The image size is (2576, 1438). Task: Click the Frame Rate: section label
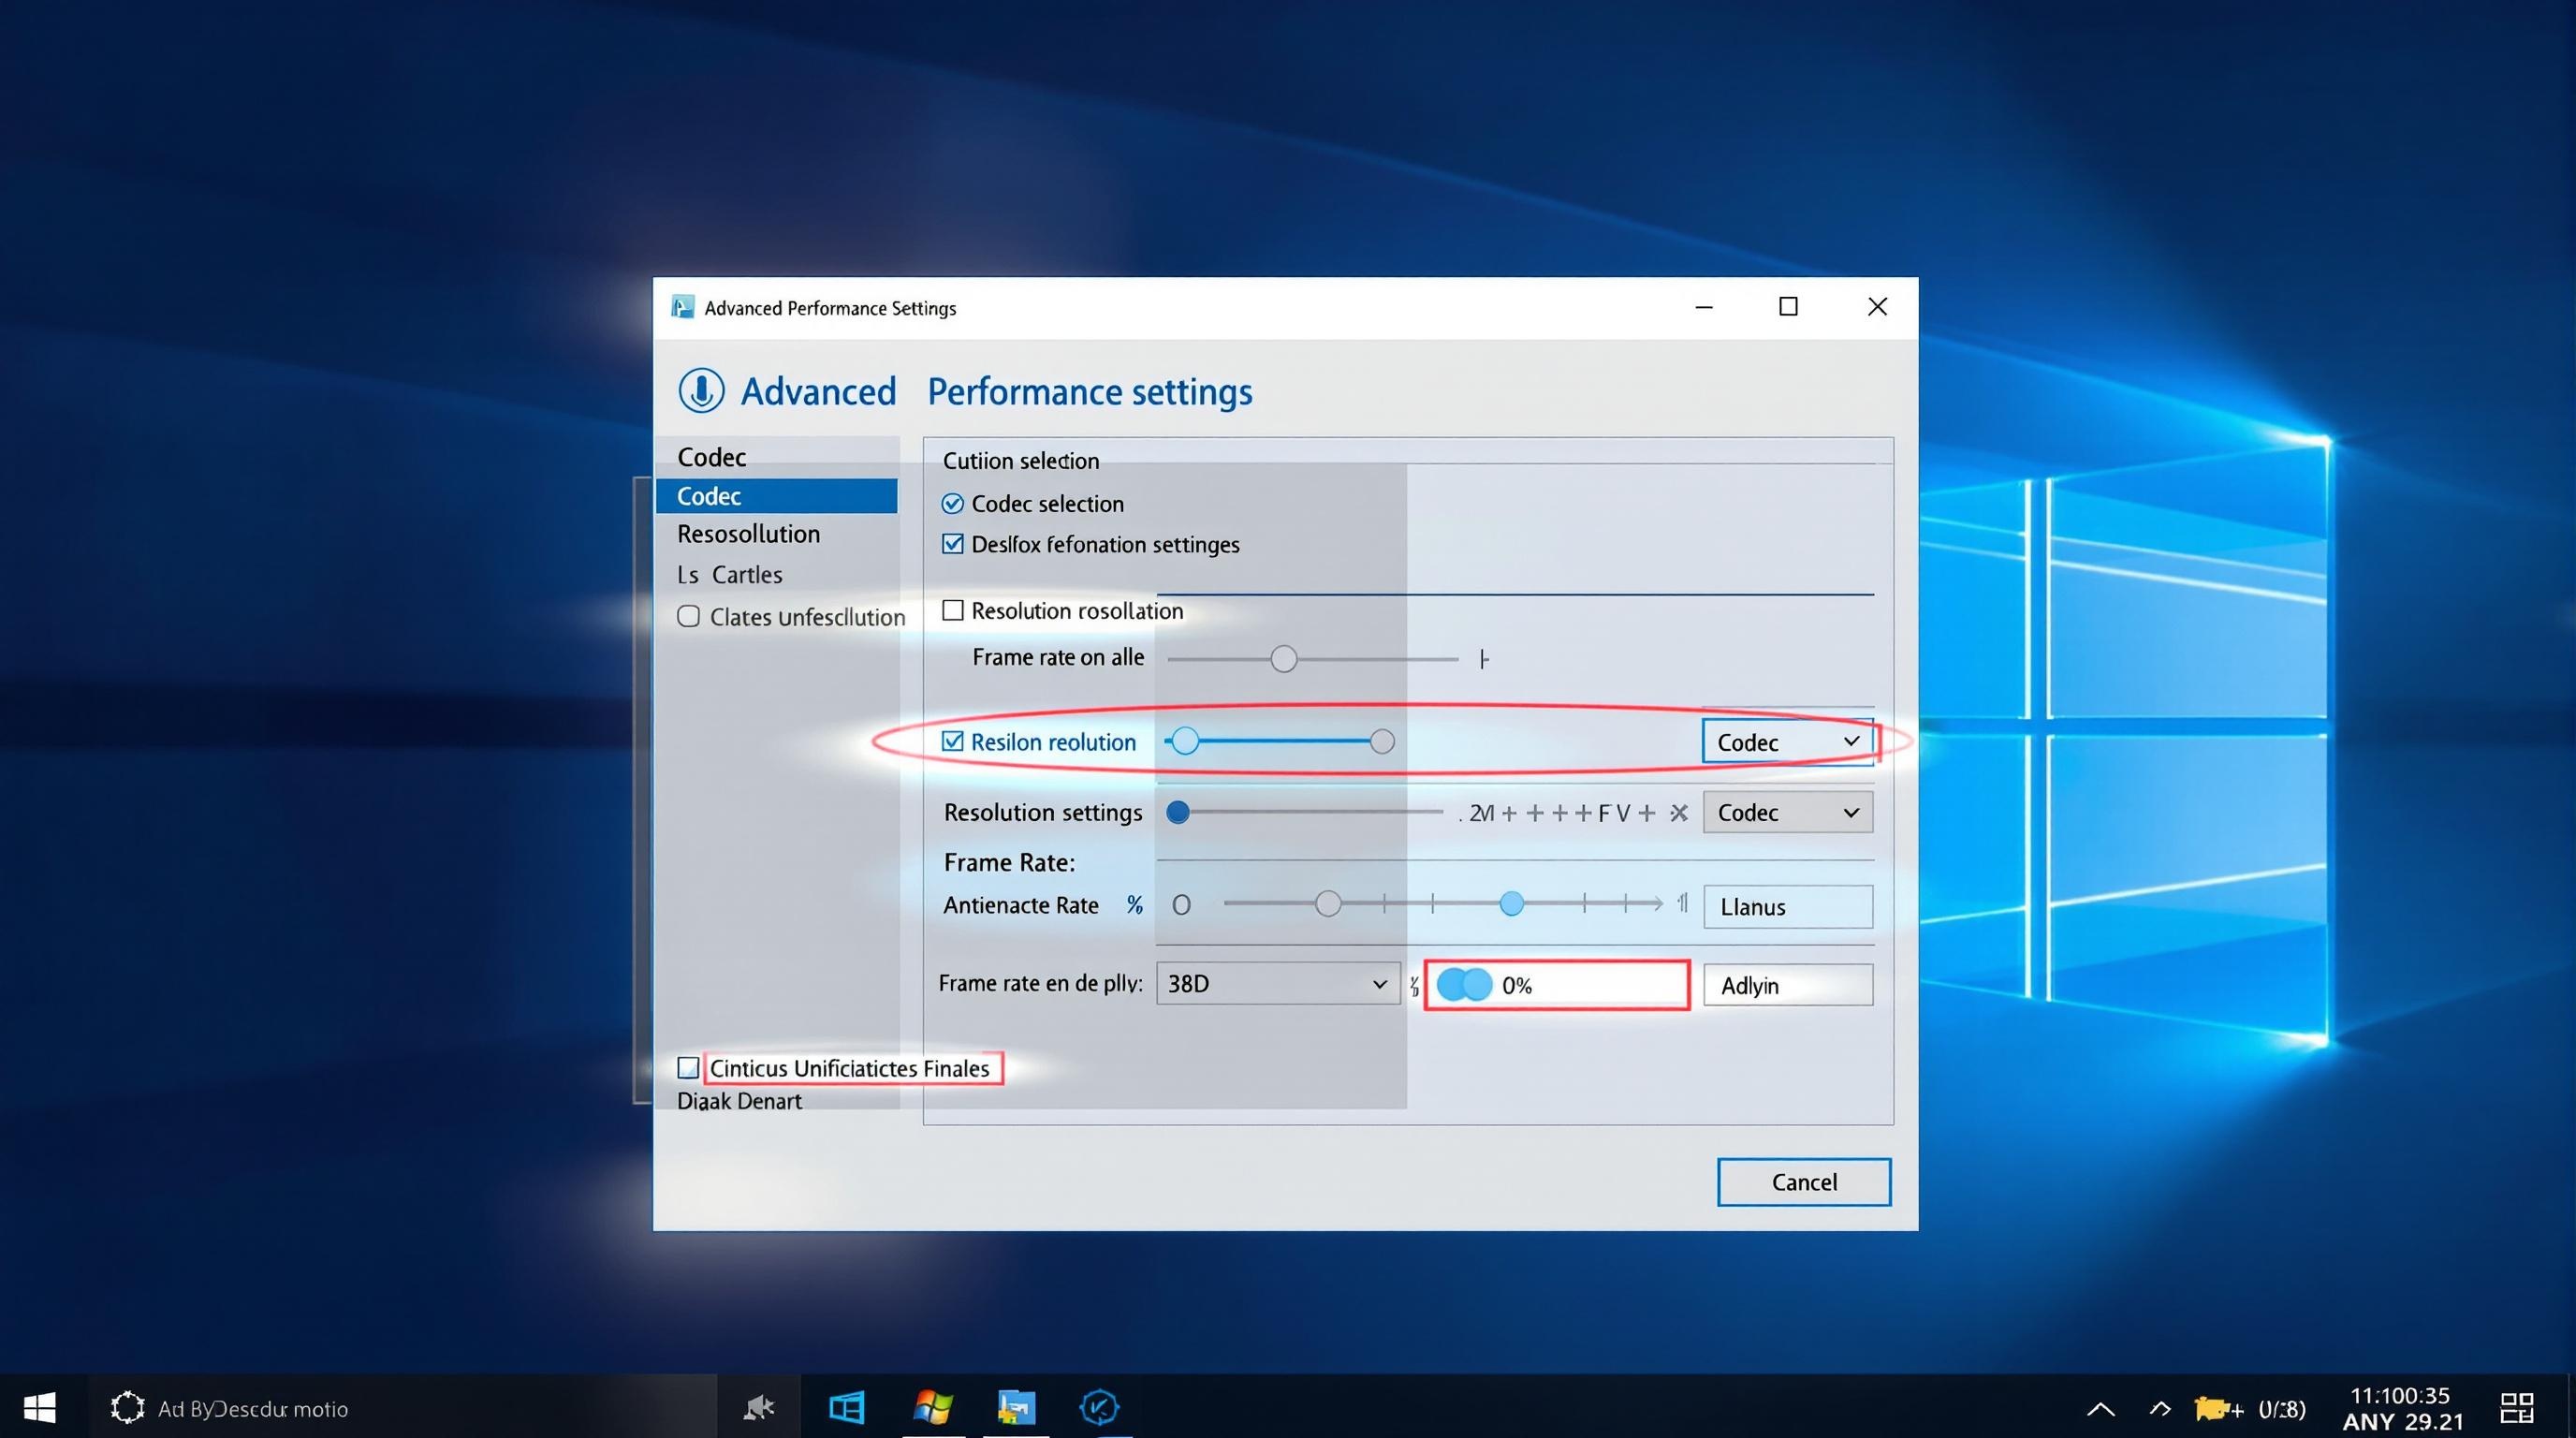click(x=1009, y=862)
